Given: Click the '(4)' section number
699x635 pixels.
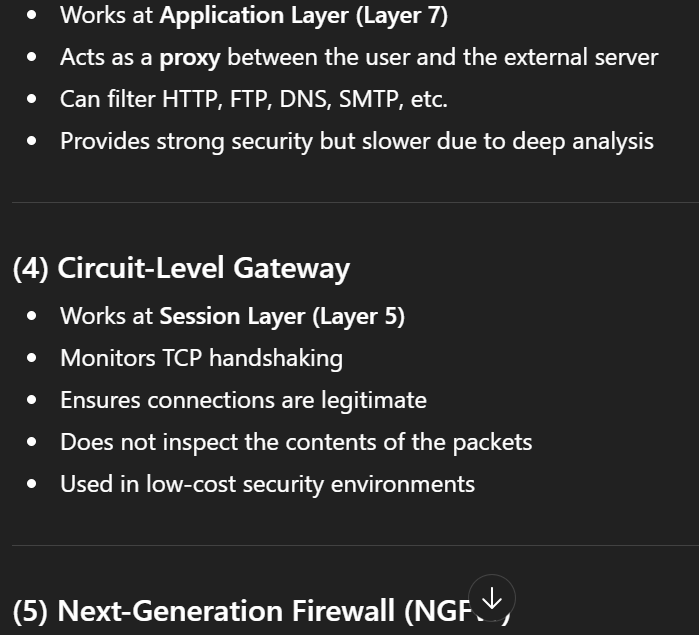Looking at the screenshot, I should (30, 268).
